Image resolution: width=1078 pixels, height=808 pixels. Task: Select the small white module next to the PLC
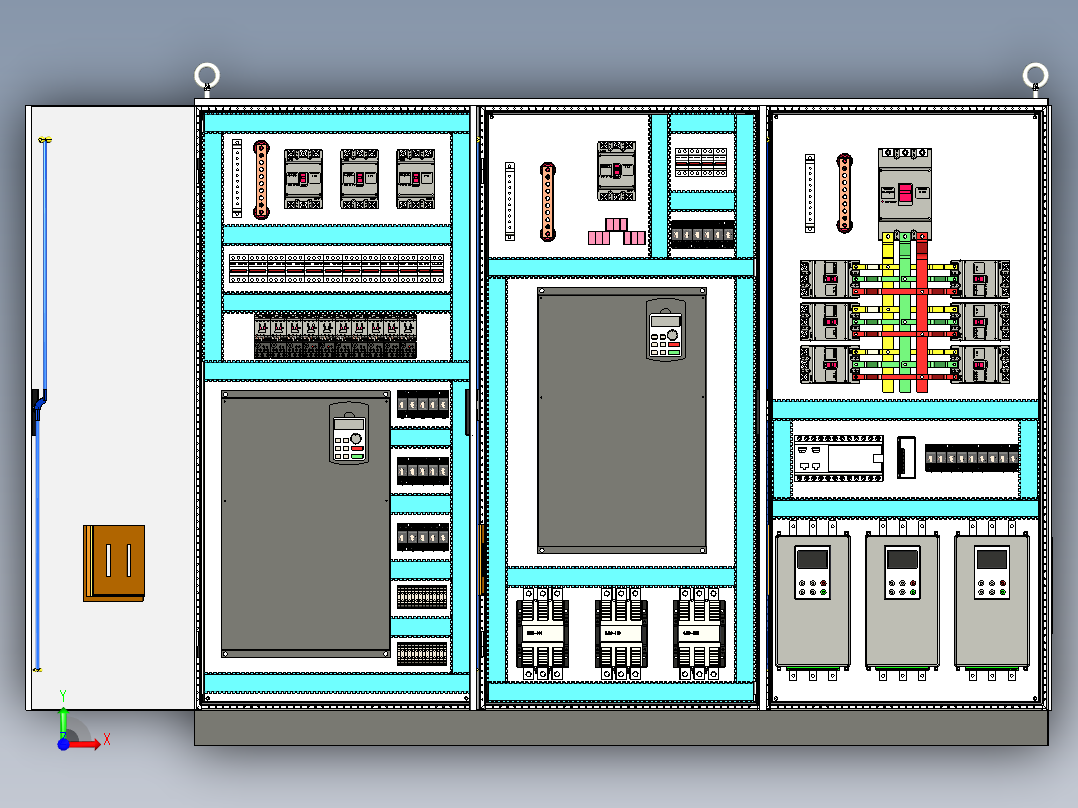(906, 457)
